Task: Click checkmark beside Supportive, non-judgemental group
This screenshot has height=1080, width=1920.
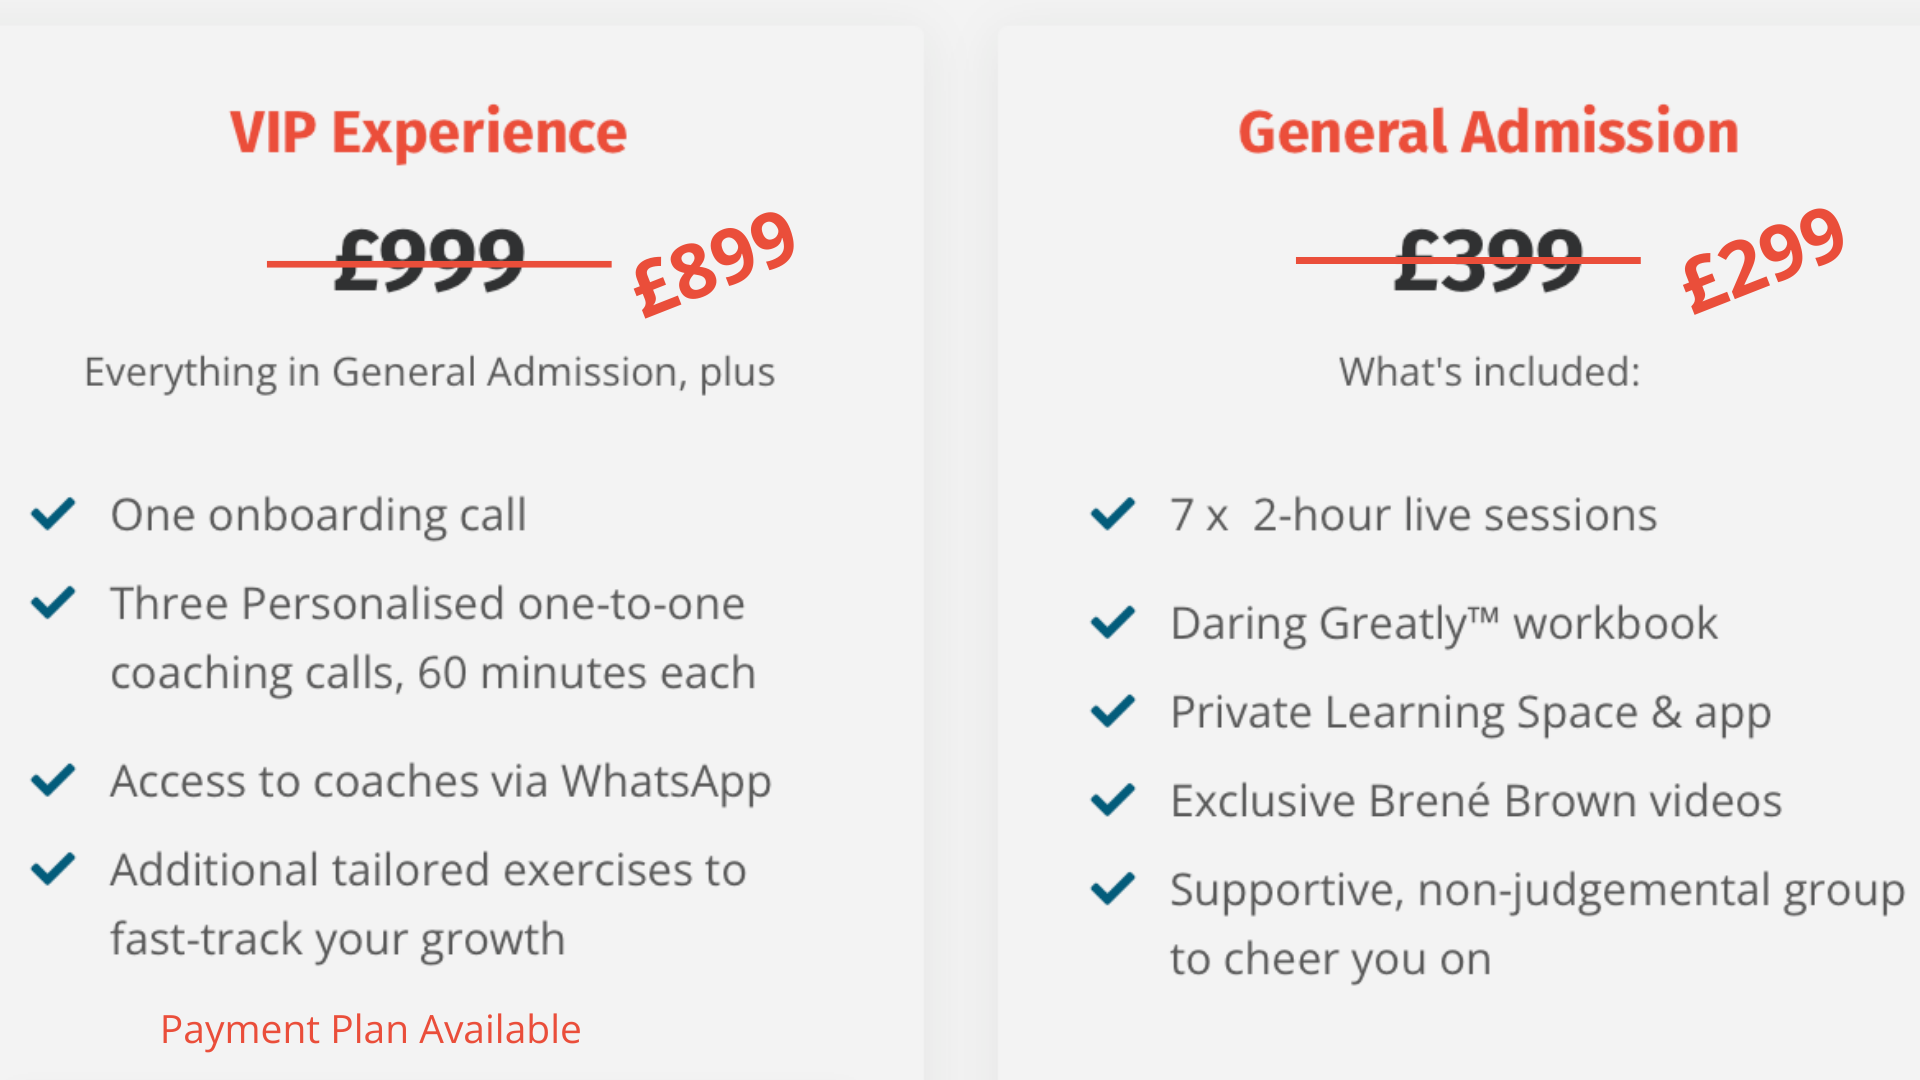Action: pyautogui.click(x=1113, y=888)
